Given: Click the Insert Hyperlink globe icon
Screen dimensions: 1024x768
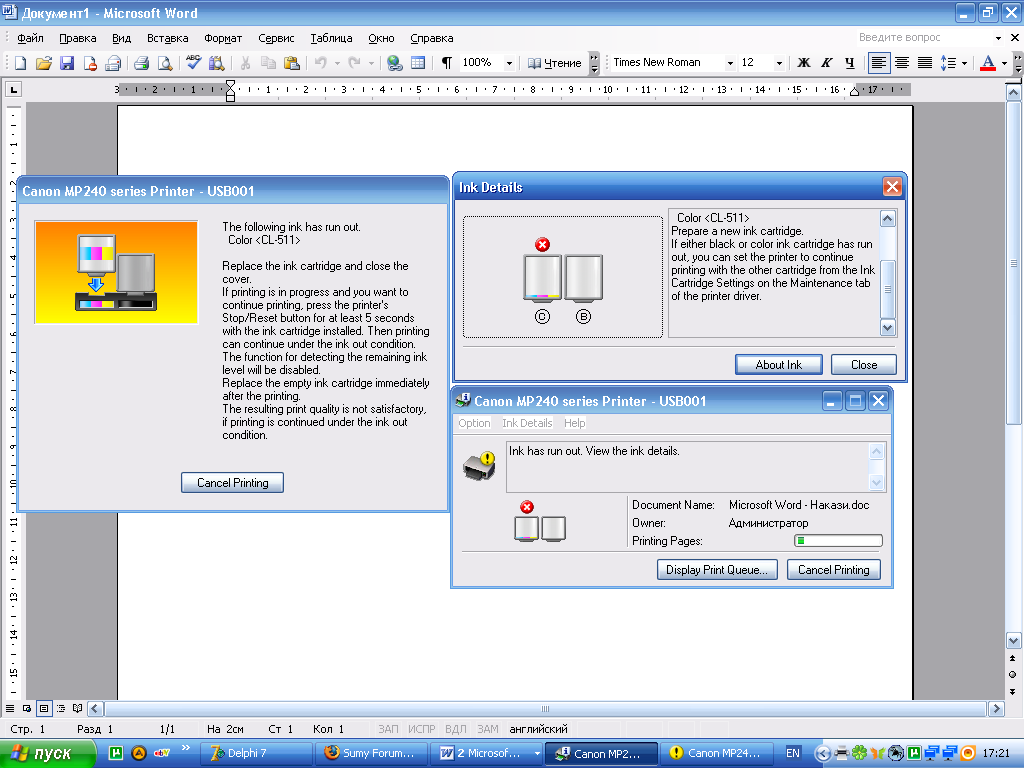Looking at the screenshot, I should (395, 63).
